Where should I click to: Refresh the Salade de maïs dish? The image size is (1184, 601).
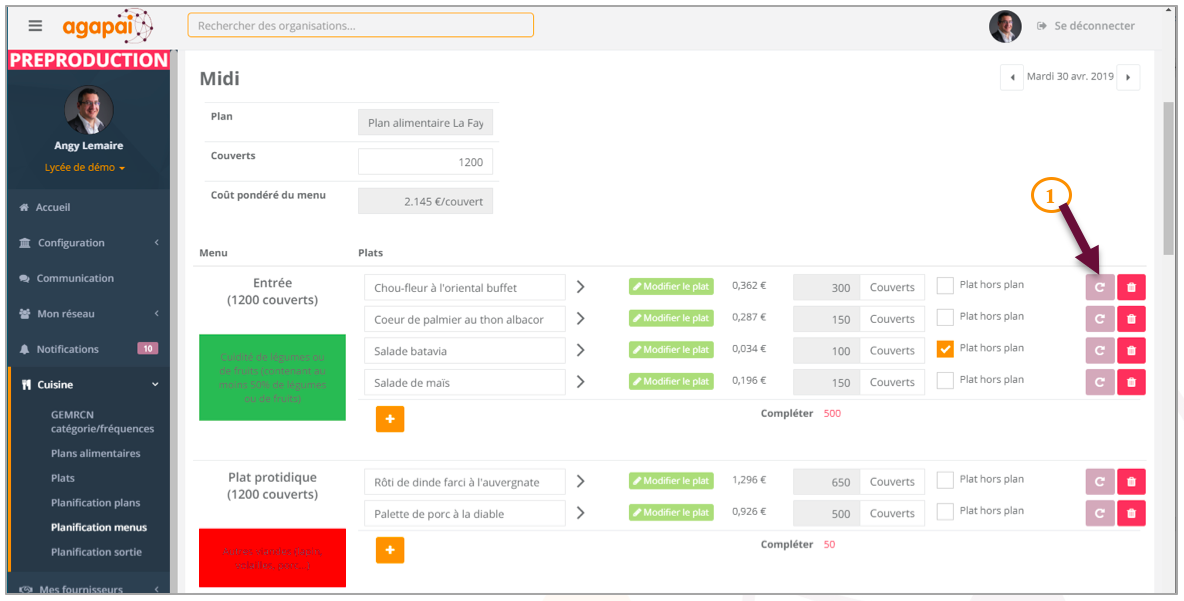[x=1100, y=383]
